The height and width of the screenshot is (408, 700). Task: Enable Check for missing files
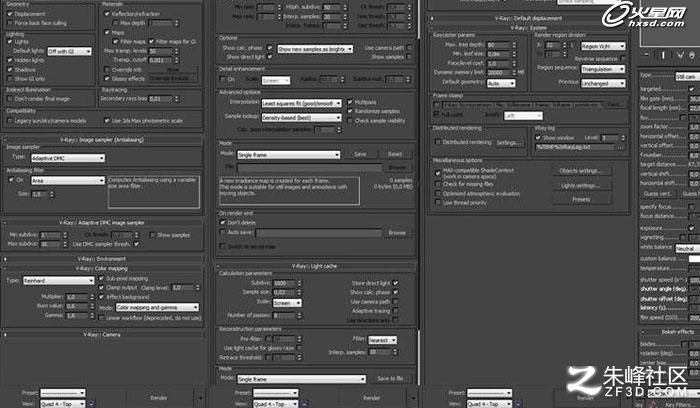tap(438, 184)
